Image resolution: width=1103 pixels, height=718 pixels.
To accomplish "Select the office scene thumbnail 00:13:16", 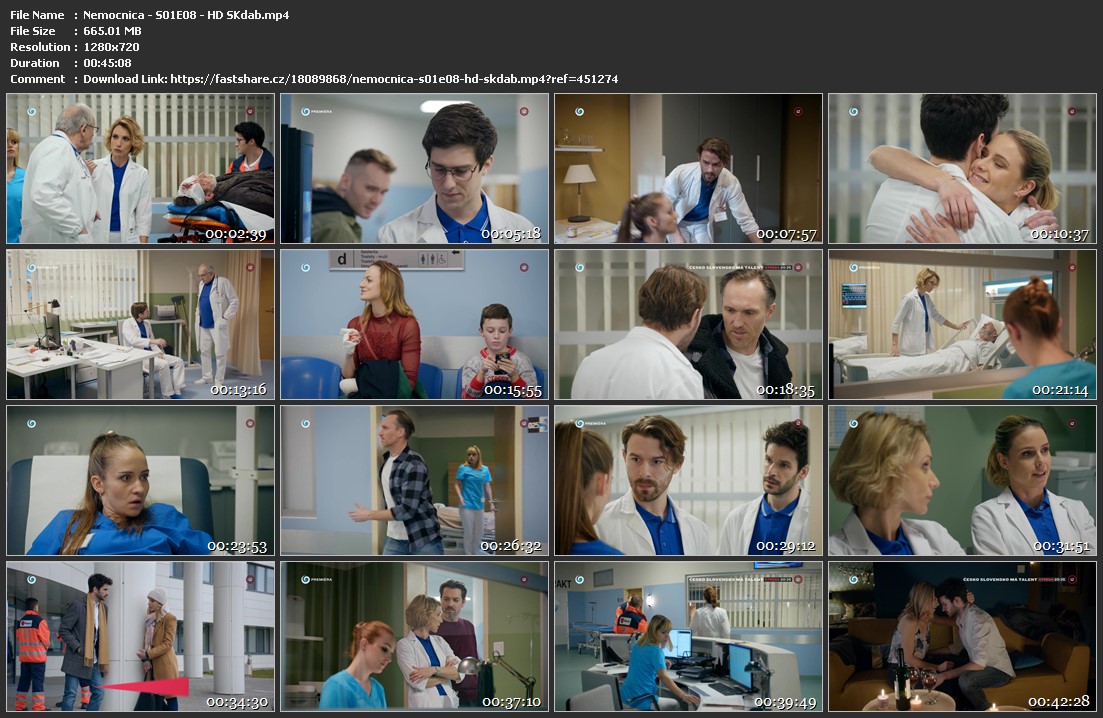I will coord(140,325).
